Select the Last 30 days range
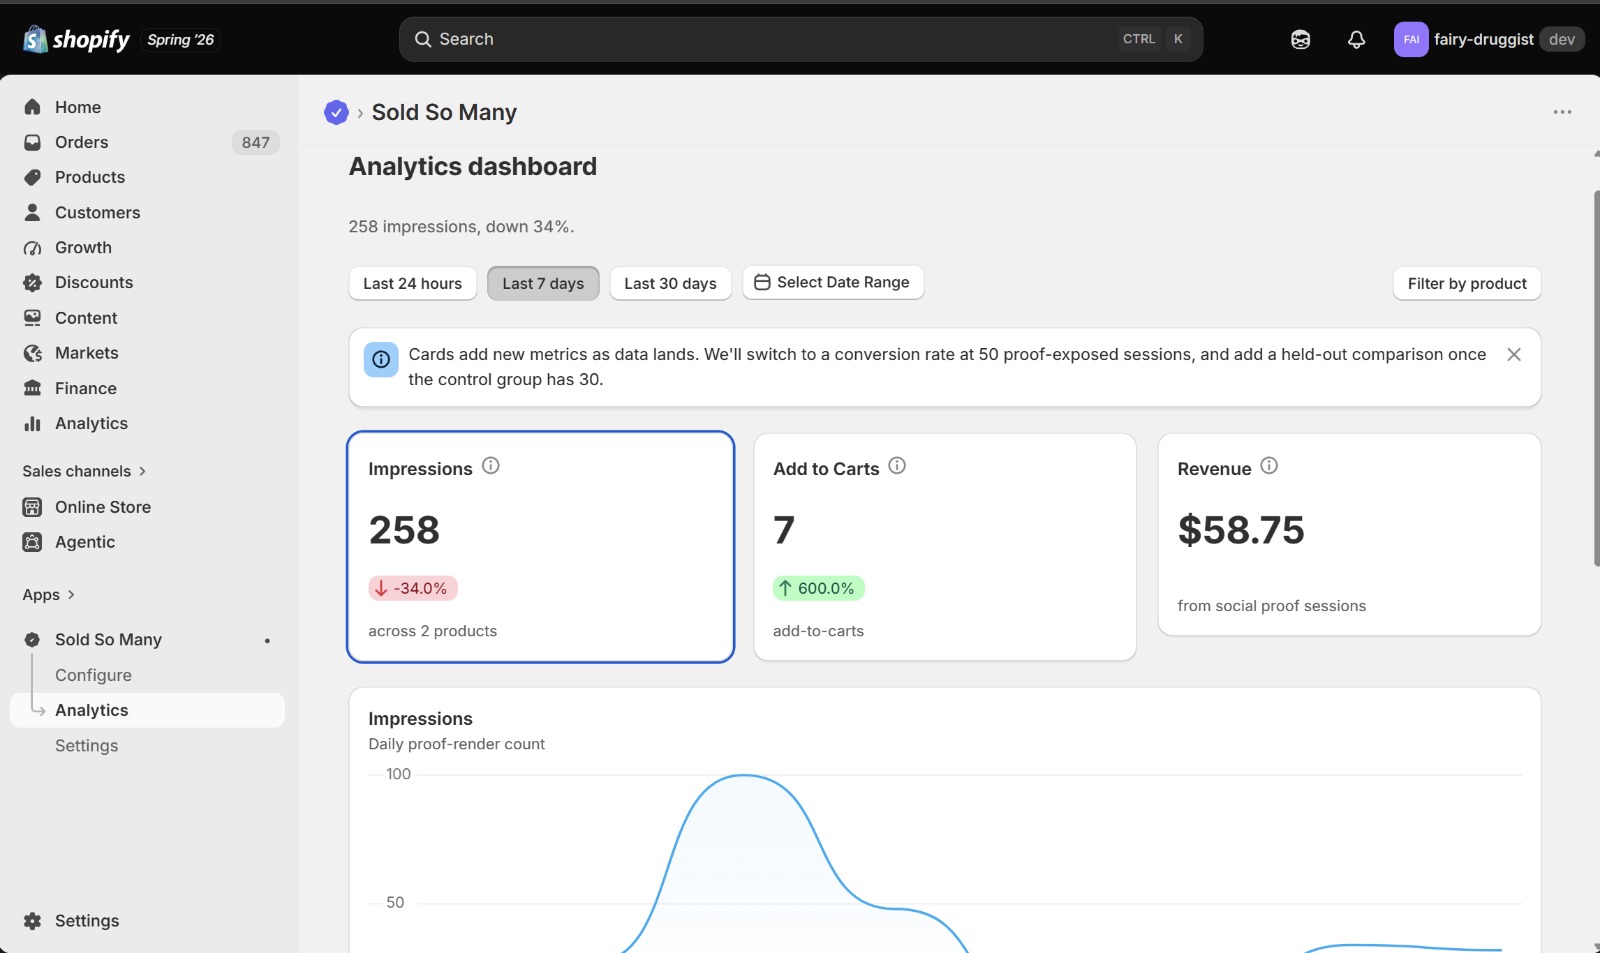The image size is (1600, 953). 671,284
